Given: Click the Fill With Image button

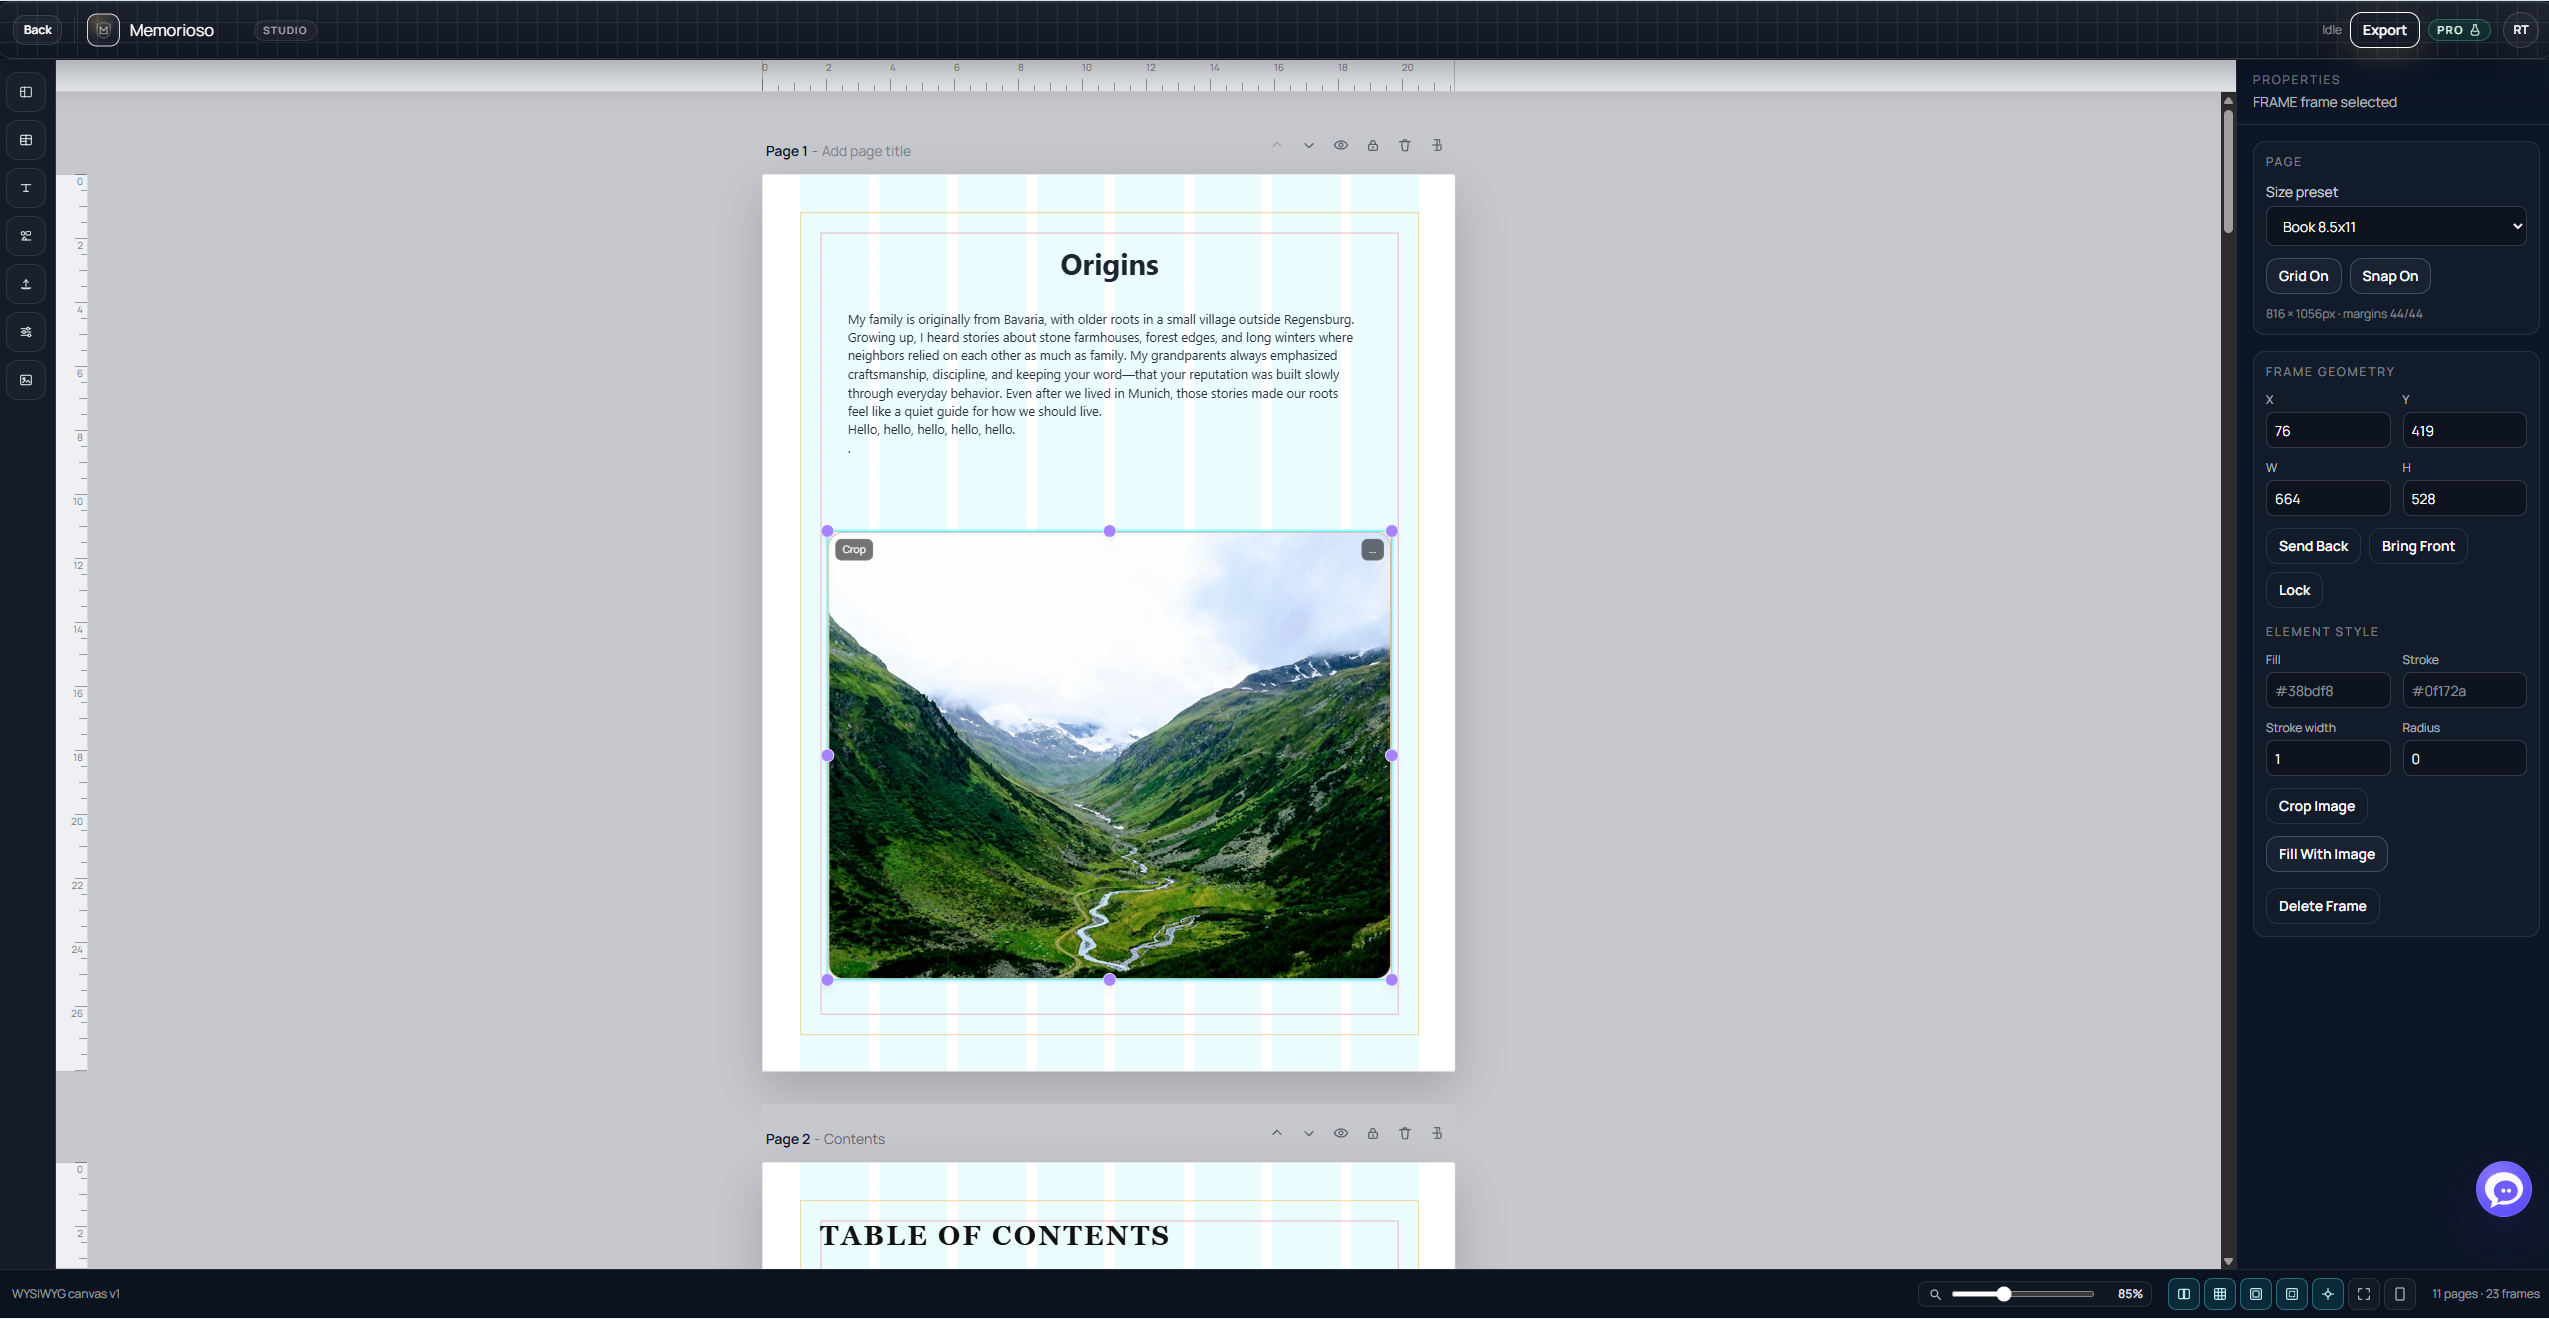Looking at the screenshot, I should click(2325, 854).
